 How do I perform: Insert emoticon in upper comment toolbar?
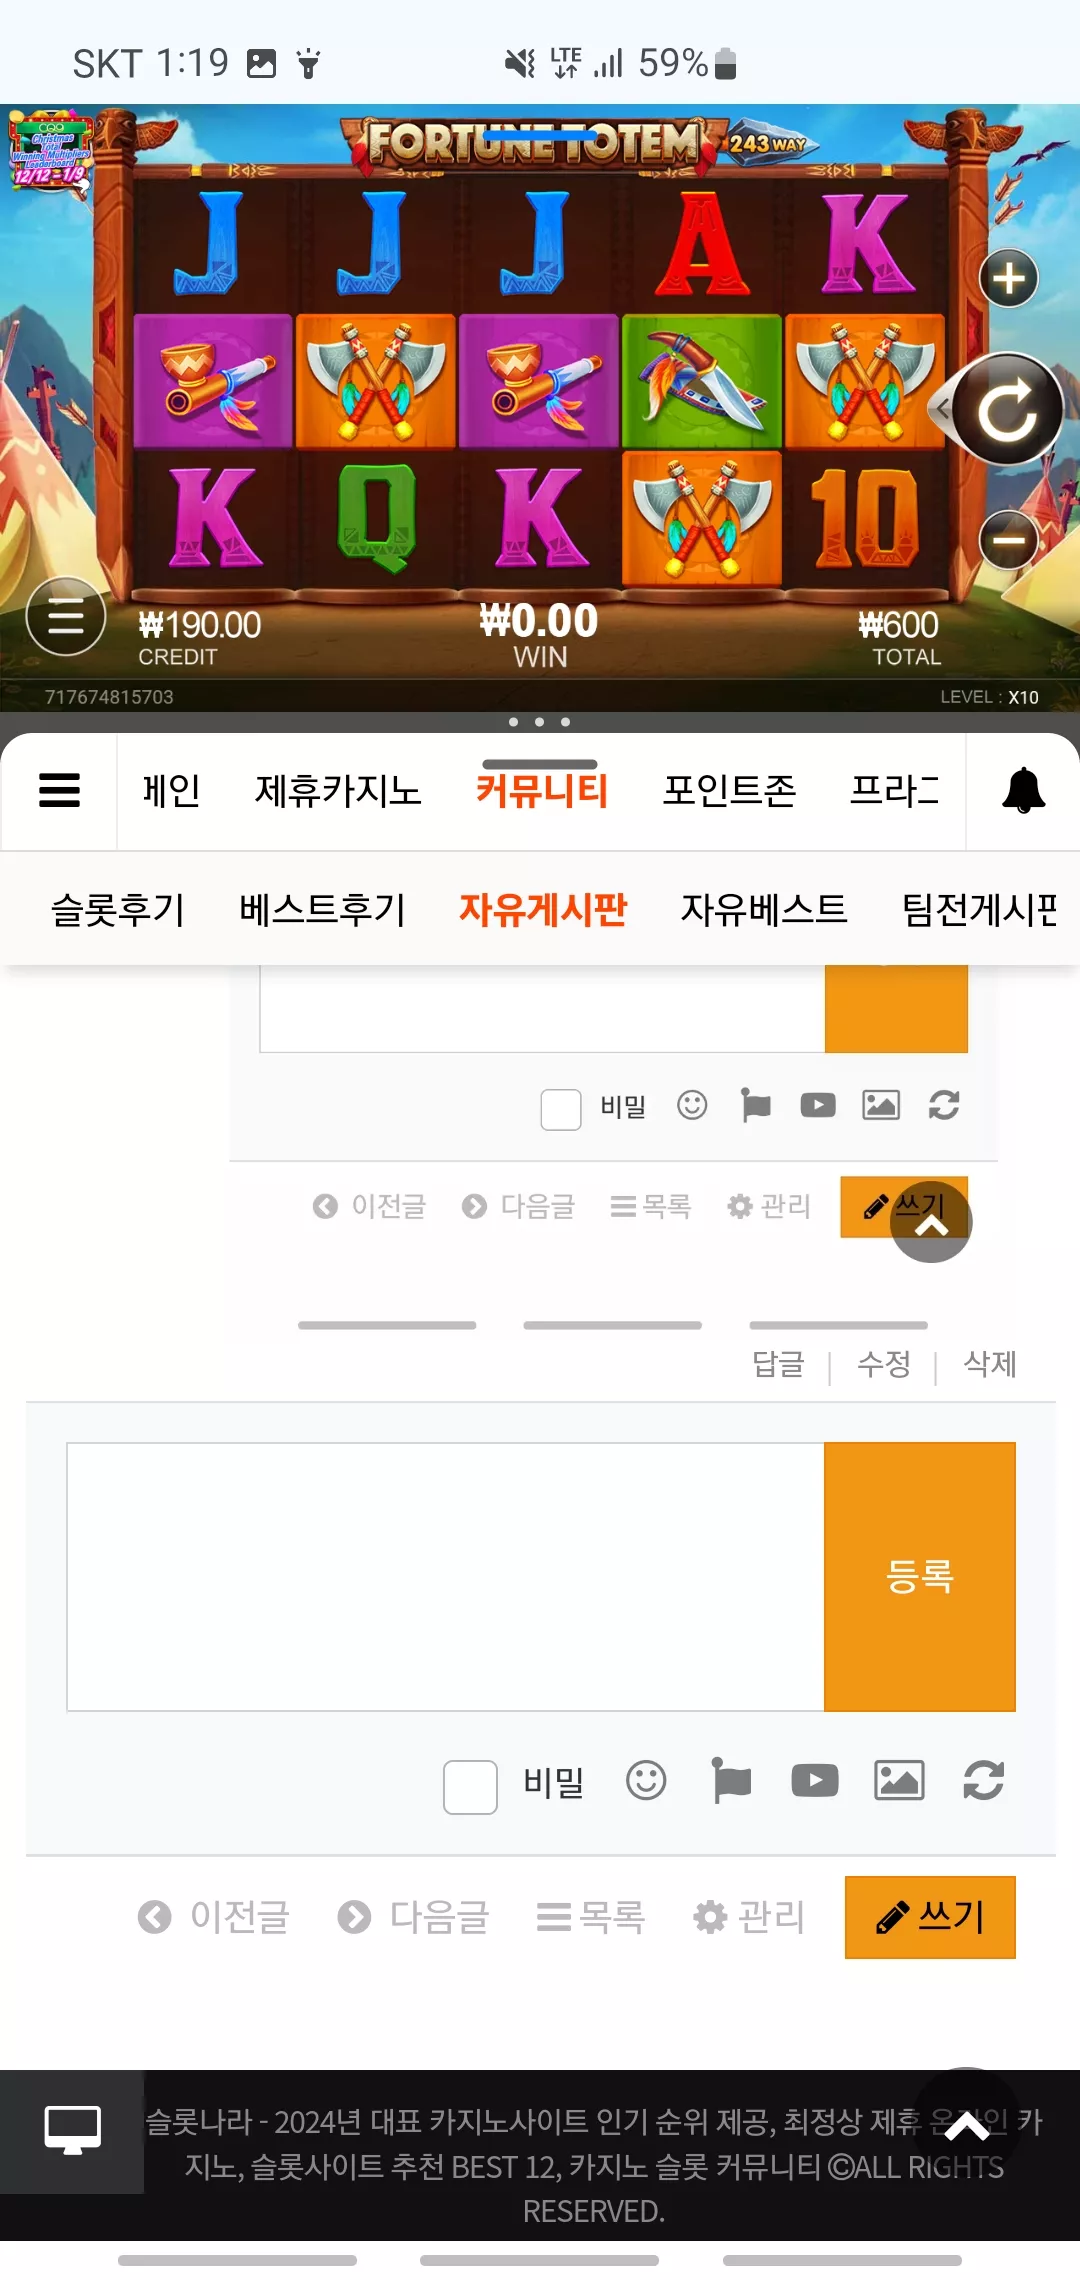[692, 1105]
